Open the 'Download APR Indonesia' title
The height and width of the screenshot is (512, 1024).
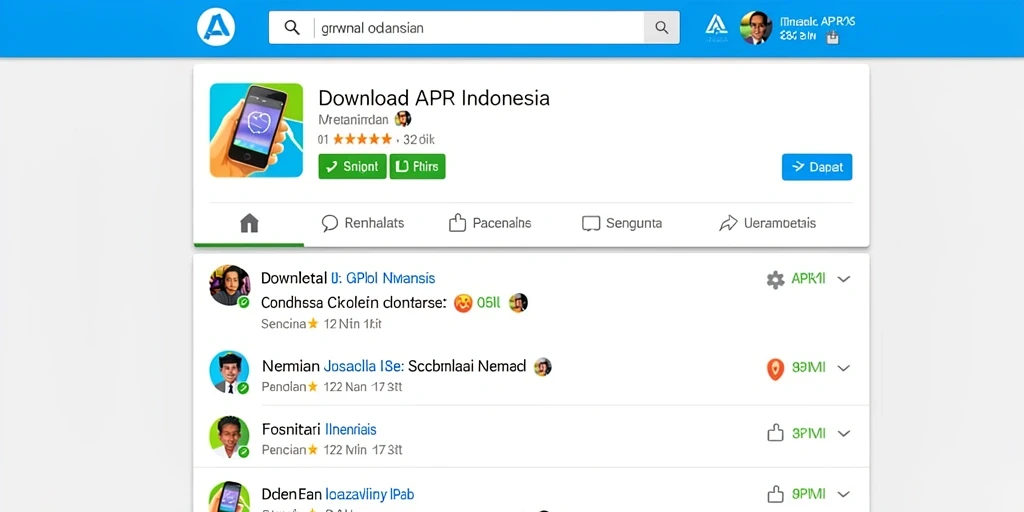[x=434, y=99]
